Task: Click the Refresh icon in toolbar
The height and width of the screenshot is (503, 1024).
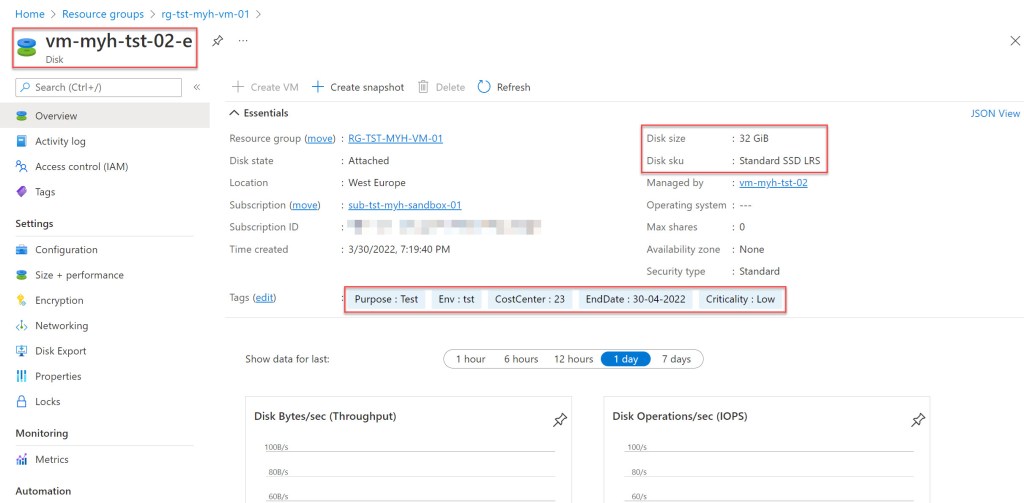Action: pos(485,87)
